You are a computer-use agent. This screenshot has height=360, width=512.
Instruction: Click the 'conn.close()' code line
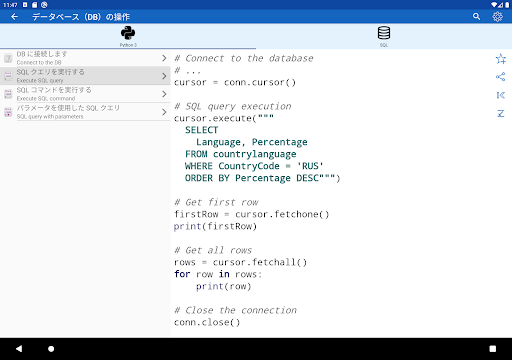[207, 322]
